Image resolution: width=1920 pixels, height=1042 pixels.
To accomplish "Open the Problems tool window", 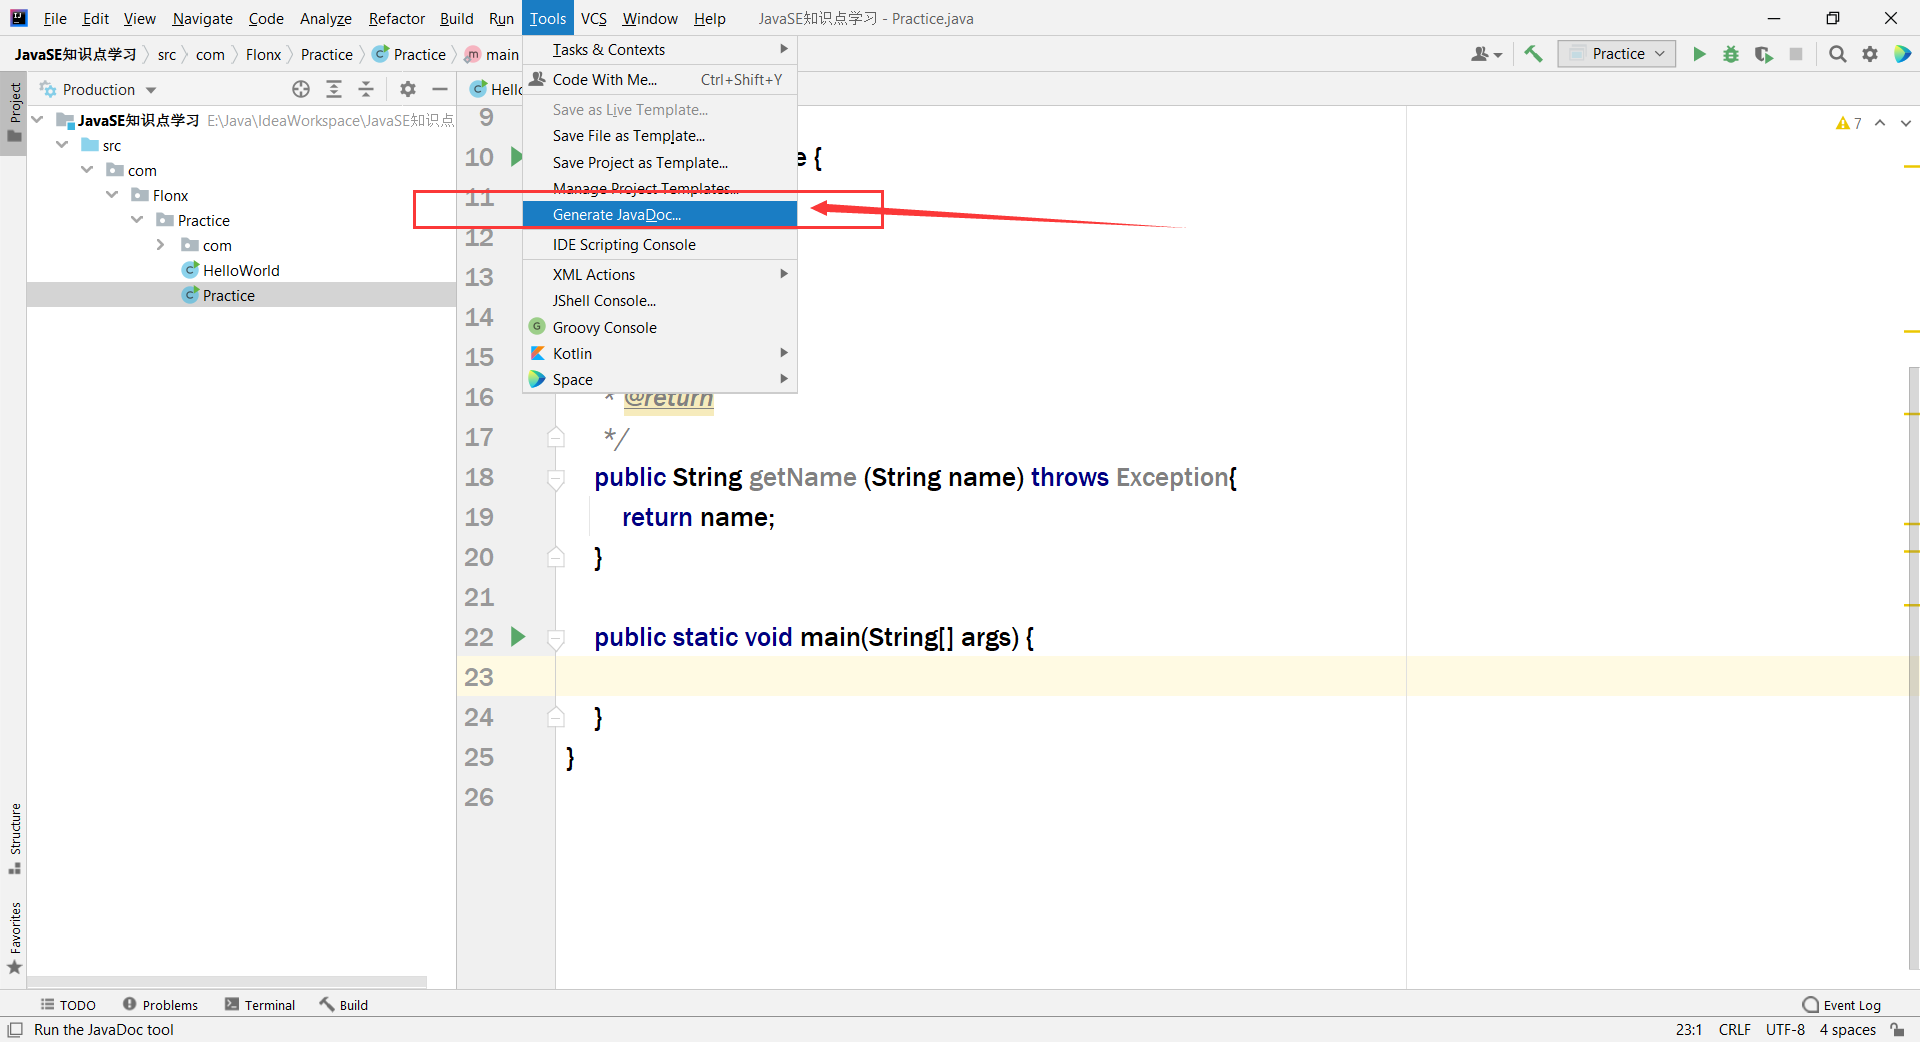I will 160,1005.
